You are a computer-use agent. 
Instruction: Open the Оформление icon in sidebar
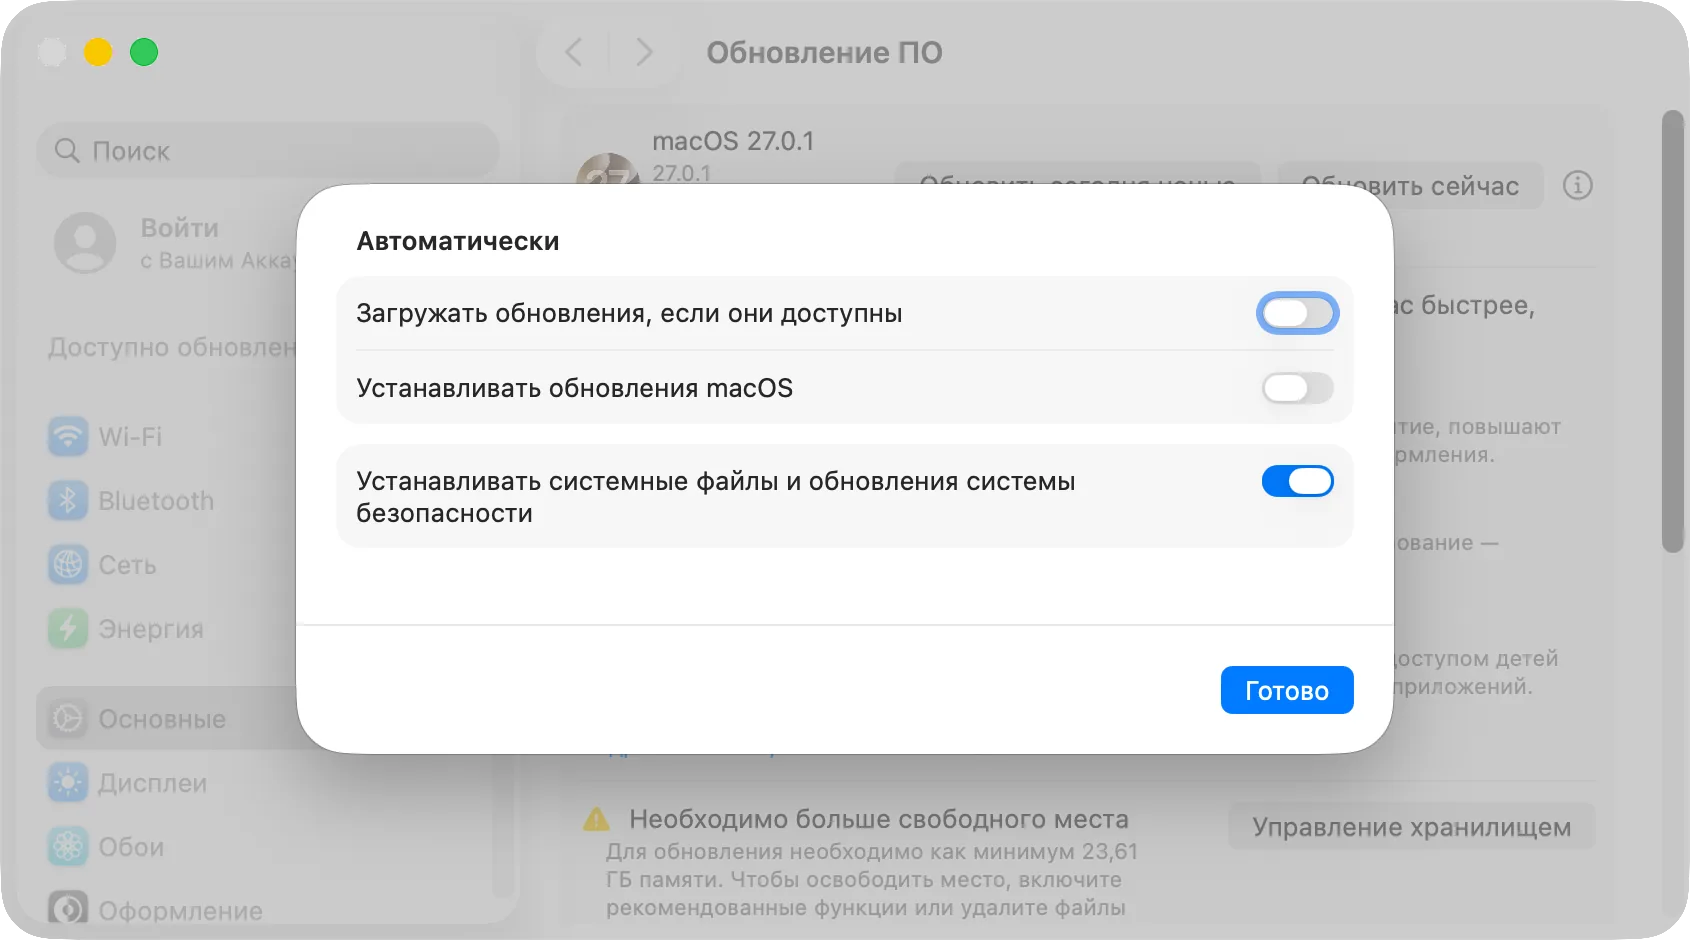click(68, 909)
